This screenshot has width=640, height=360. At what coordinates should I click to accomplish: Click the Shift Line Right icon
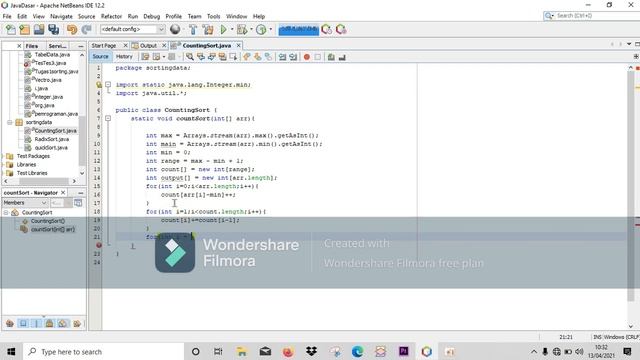coord(293,57)
